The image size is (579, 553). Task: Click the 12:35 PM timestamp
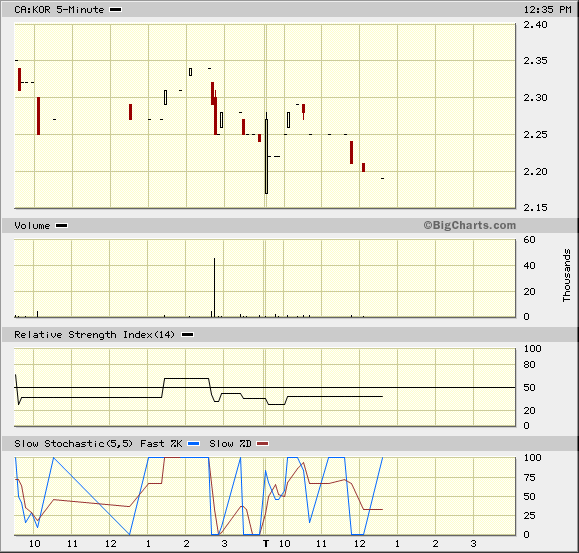click(548, 10)
